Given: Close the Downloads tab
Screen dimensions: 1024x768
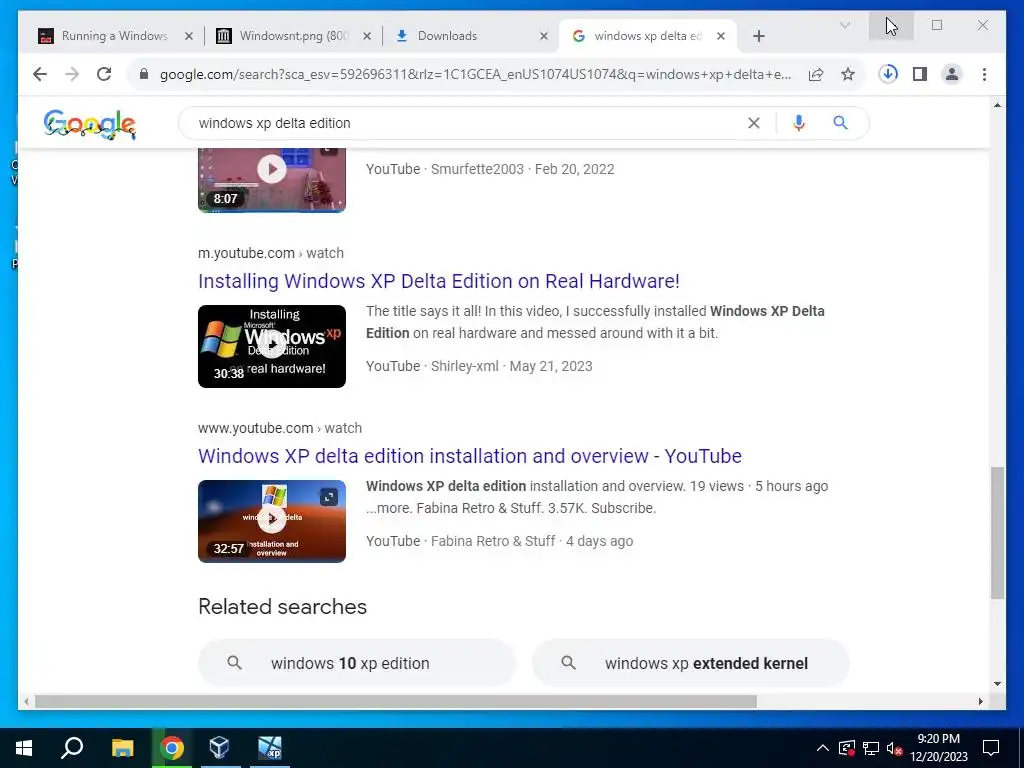Looking at the screenshot, I should coord(543,36).
